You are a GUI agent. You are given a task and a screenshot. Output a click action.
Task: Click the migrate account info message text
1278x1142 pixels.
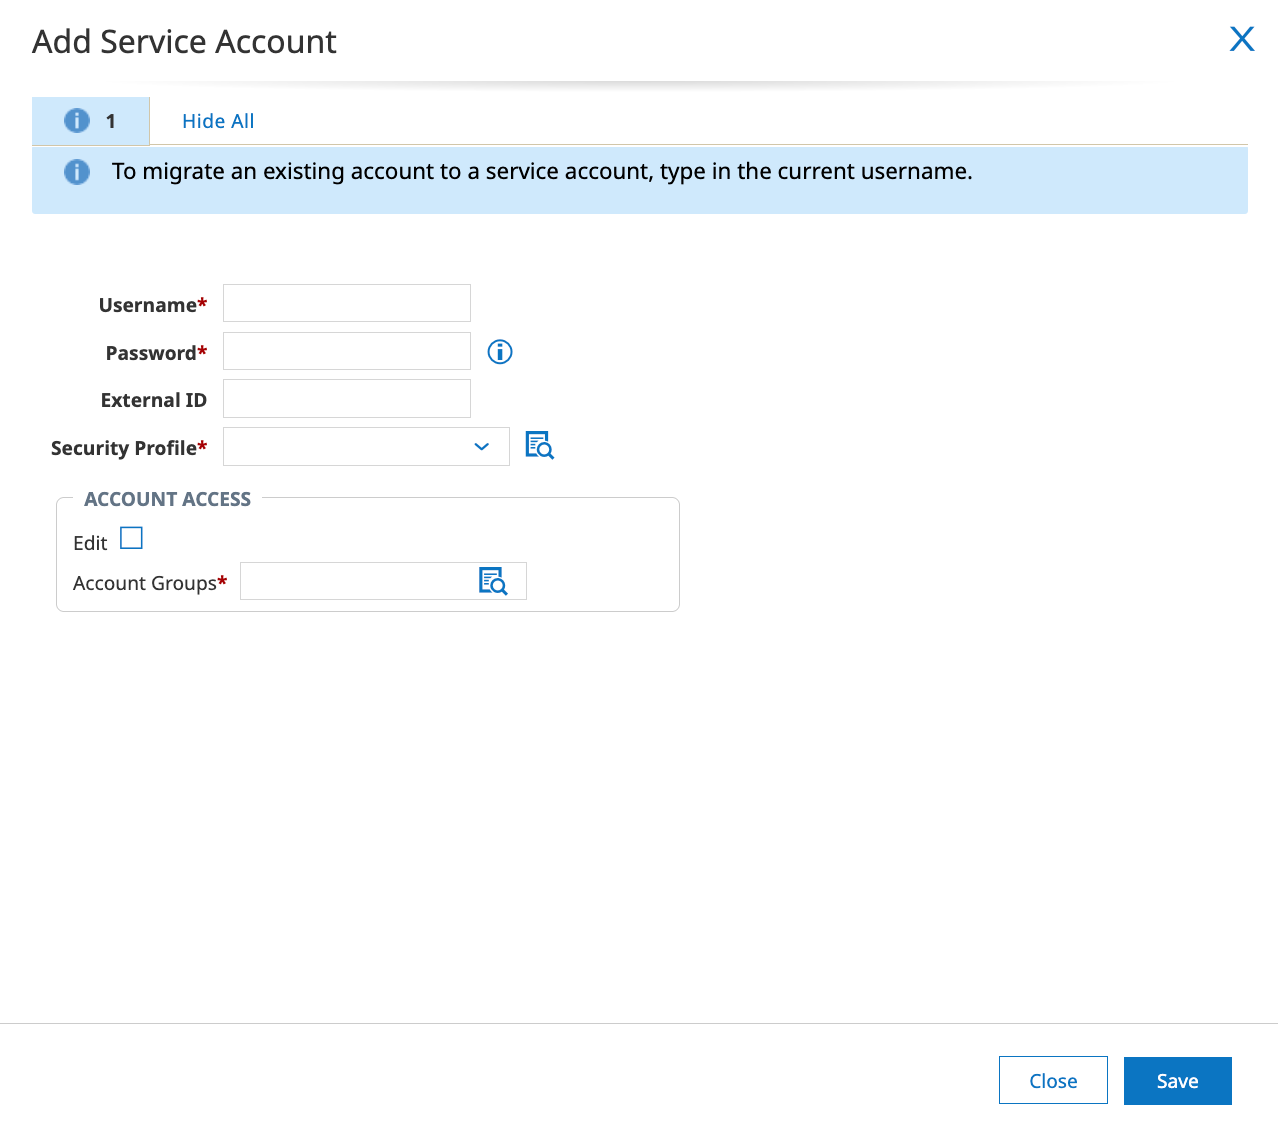[542, 171]
